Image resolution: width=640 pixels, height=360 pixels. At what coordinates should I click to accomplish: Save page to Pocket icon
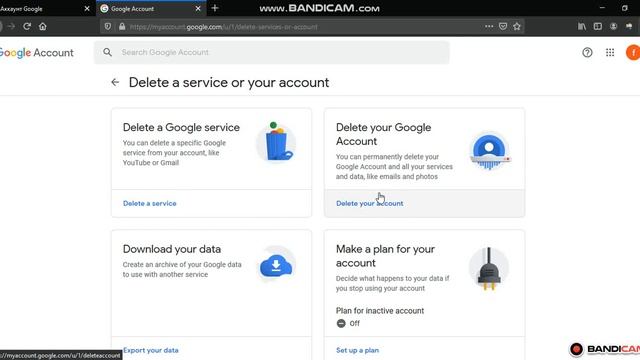[503, 27]
